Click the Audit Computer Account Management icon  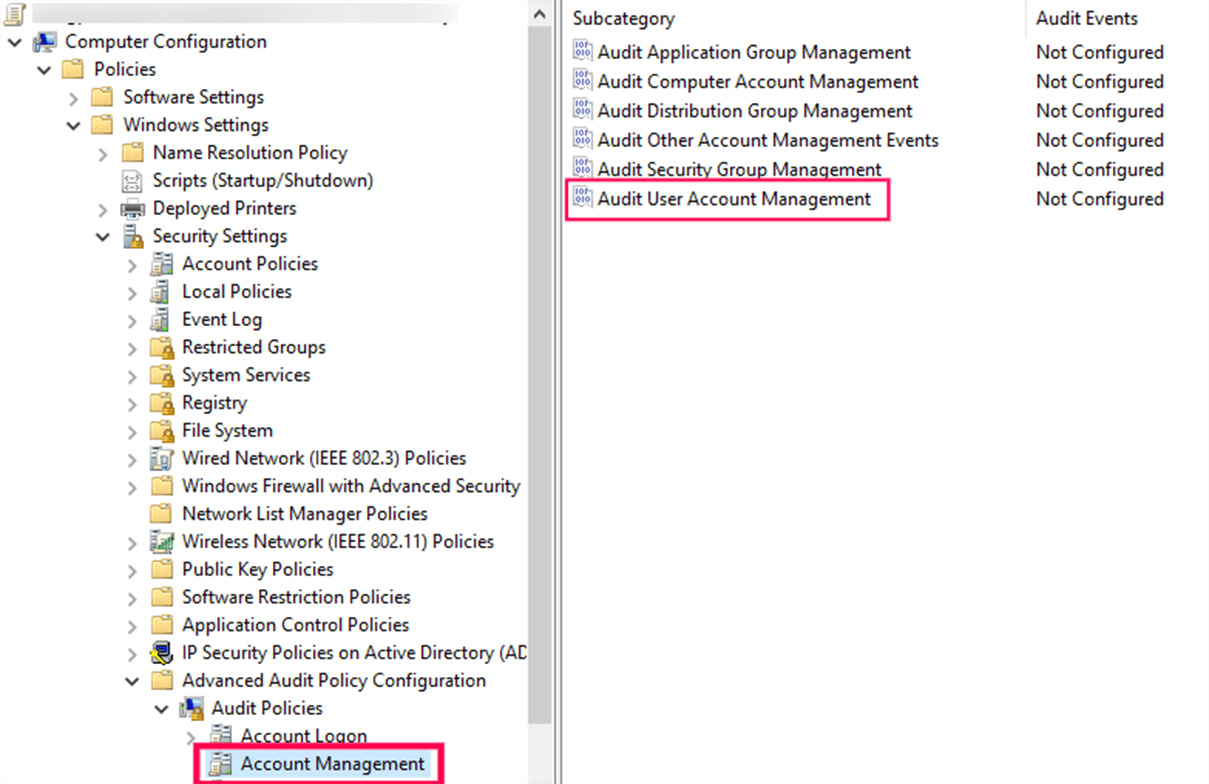click(x=582, y=81)
